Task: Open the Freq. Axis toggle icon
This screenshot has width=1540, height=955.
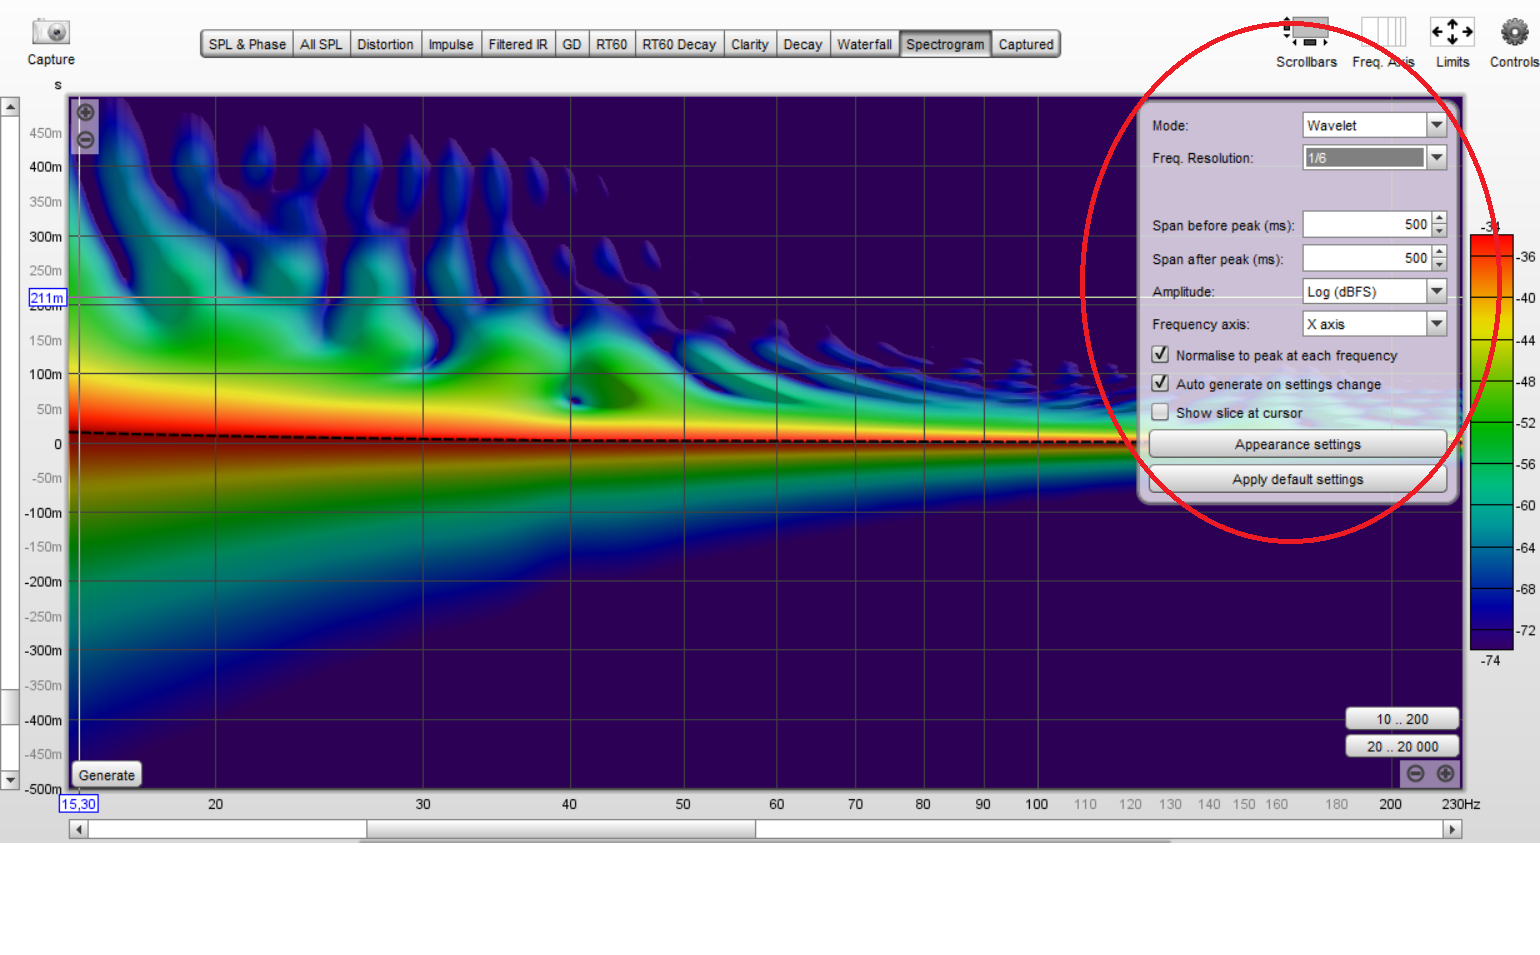Action: coord(1384,32)
